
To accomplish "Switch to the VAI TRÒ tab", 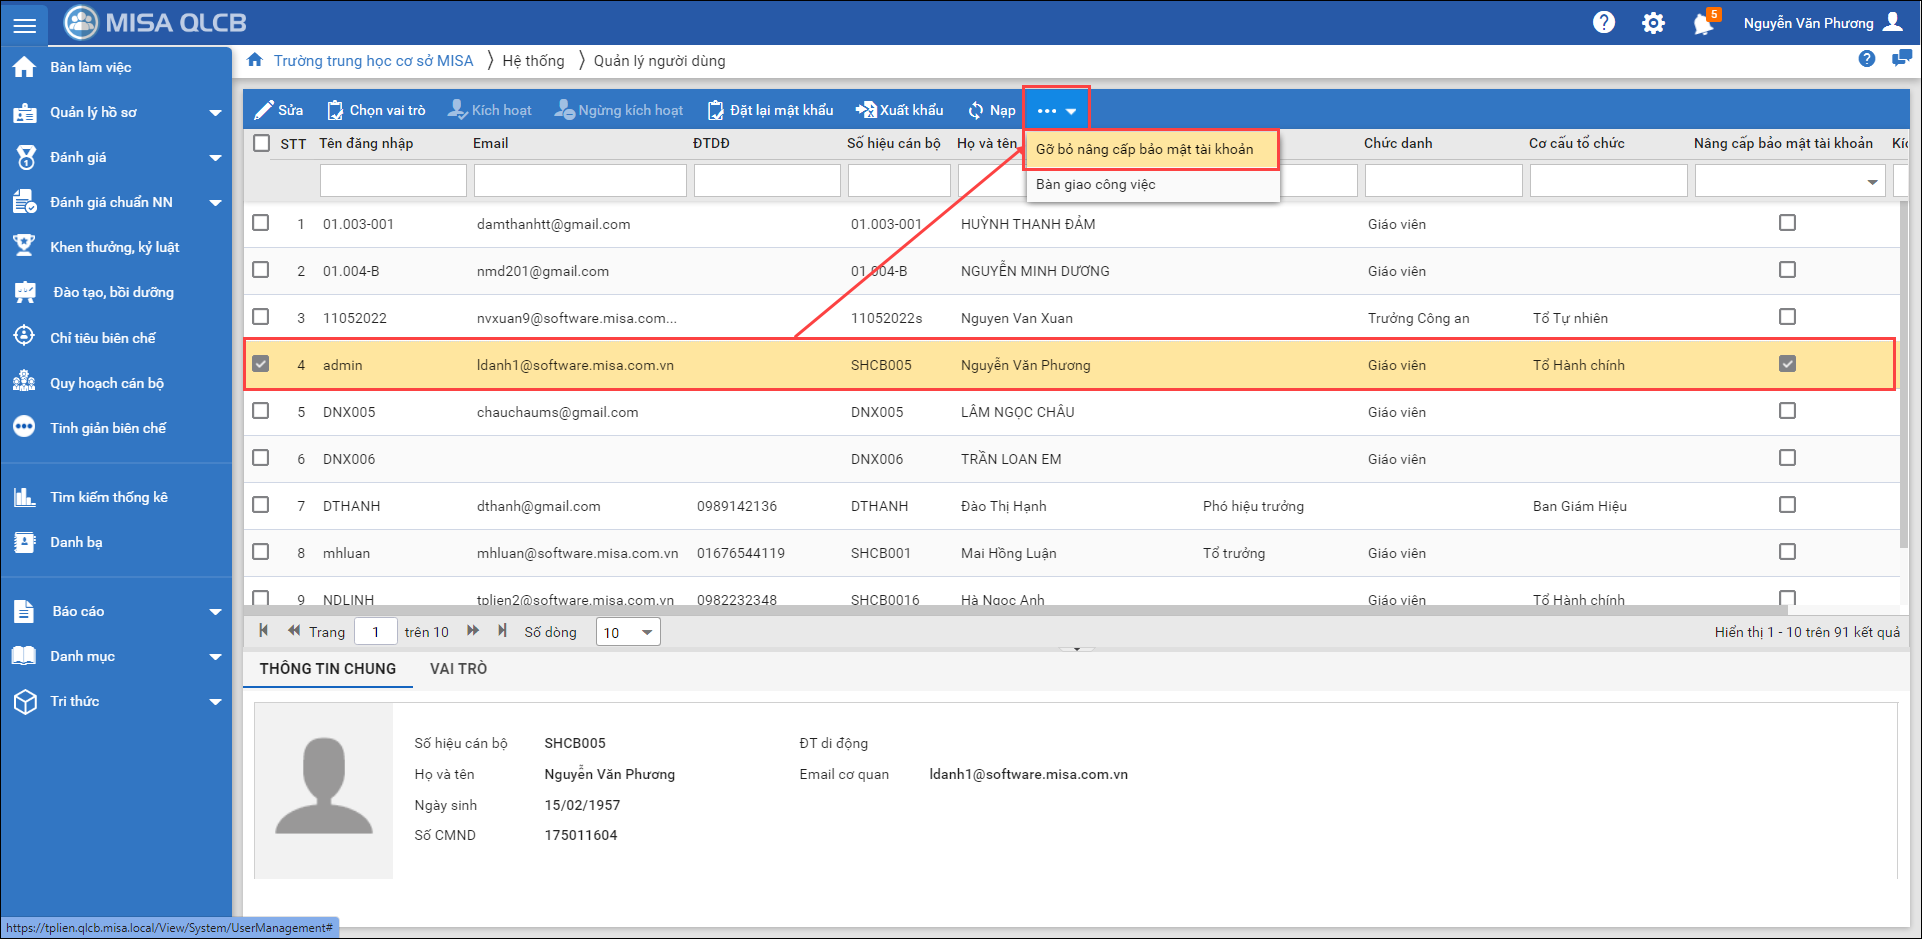I will [x=458, y=669].
